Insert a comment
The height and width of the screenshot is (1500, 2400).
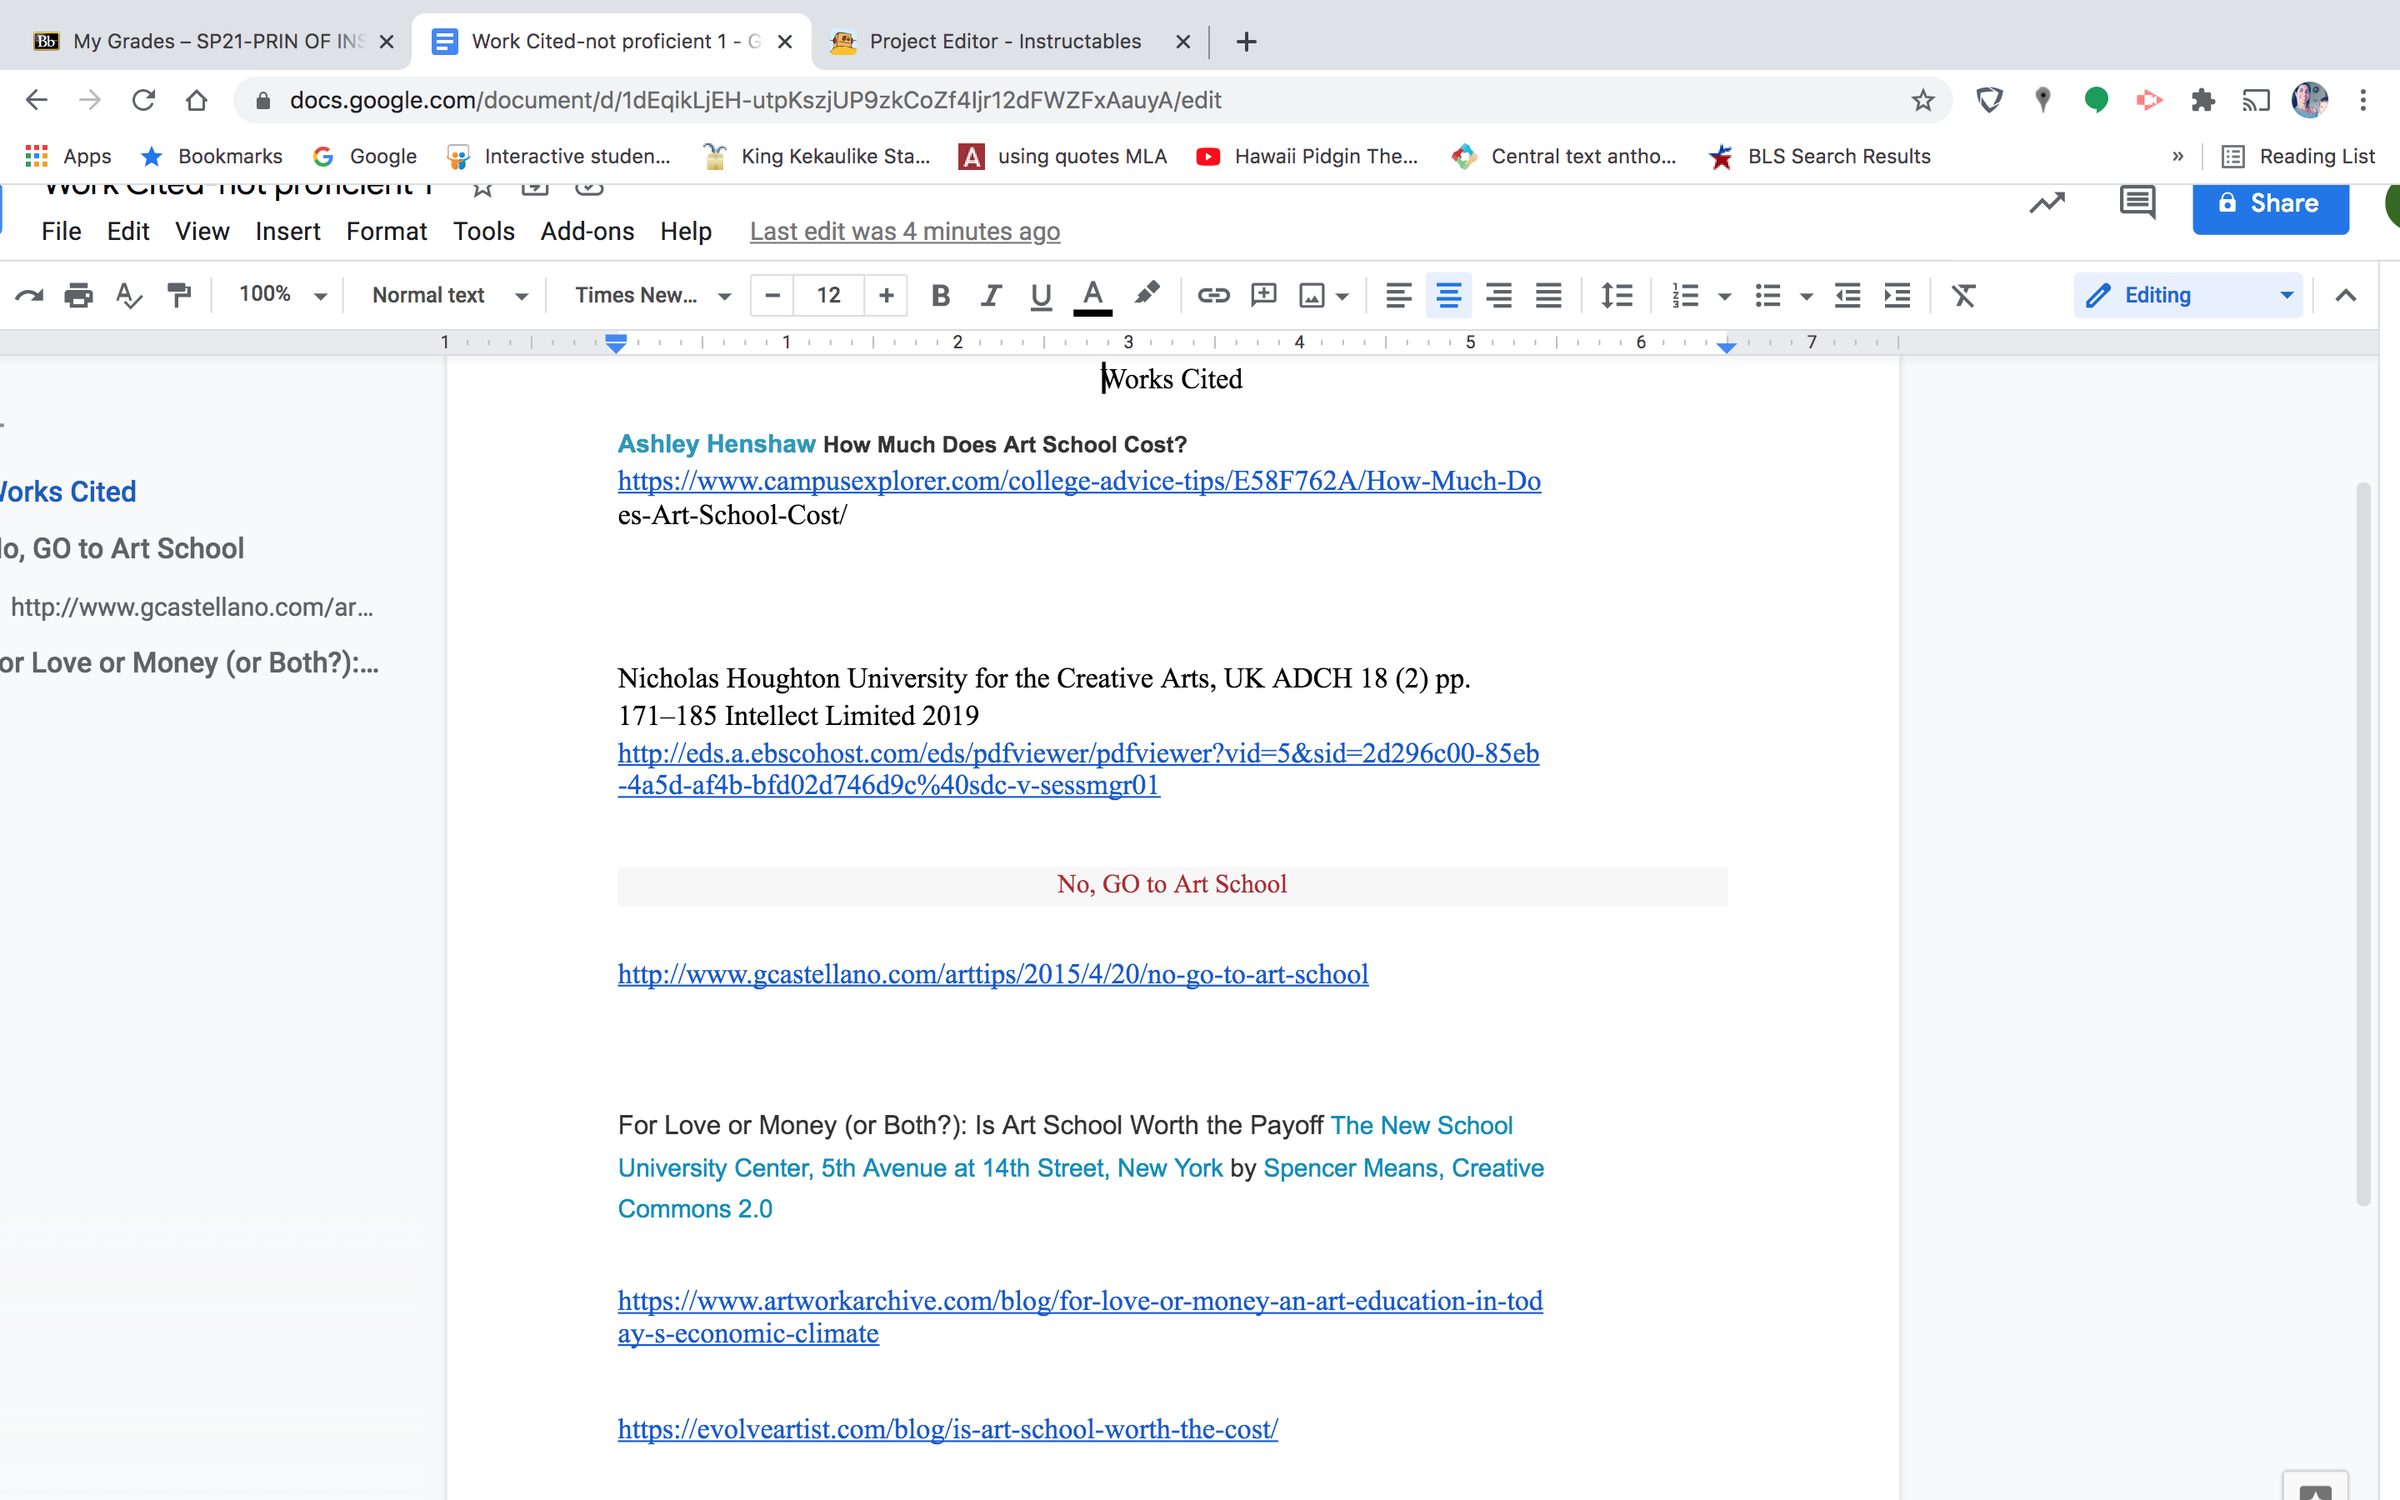click(x=1263, y=295)
